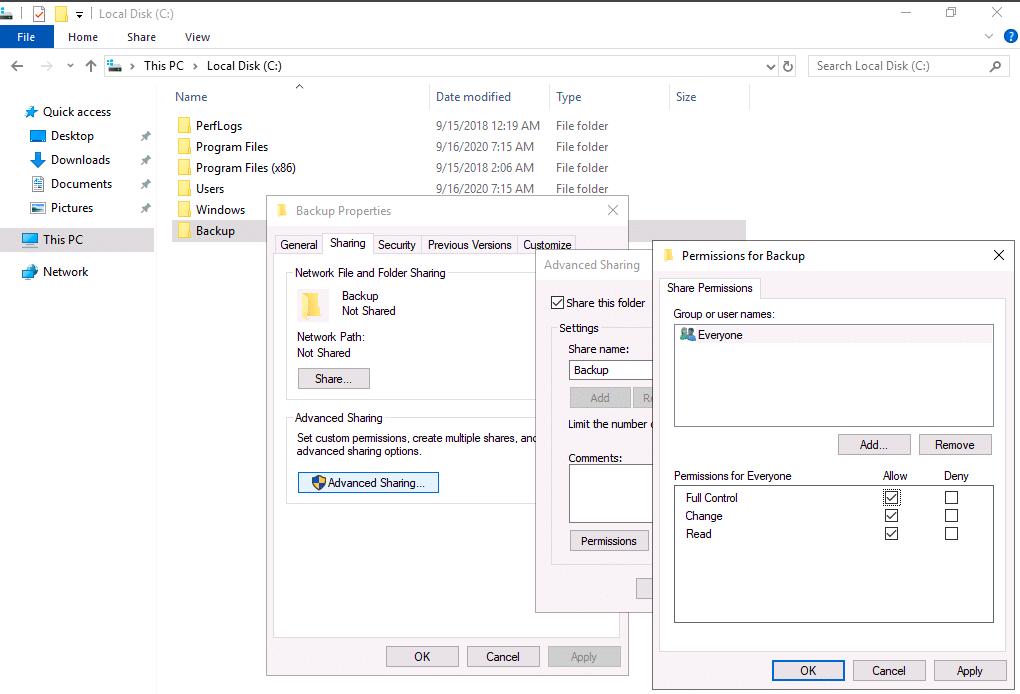Screen dimensions: 1020x694
Task: Open Quick access star icon
Action: click(31, 112)
